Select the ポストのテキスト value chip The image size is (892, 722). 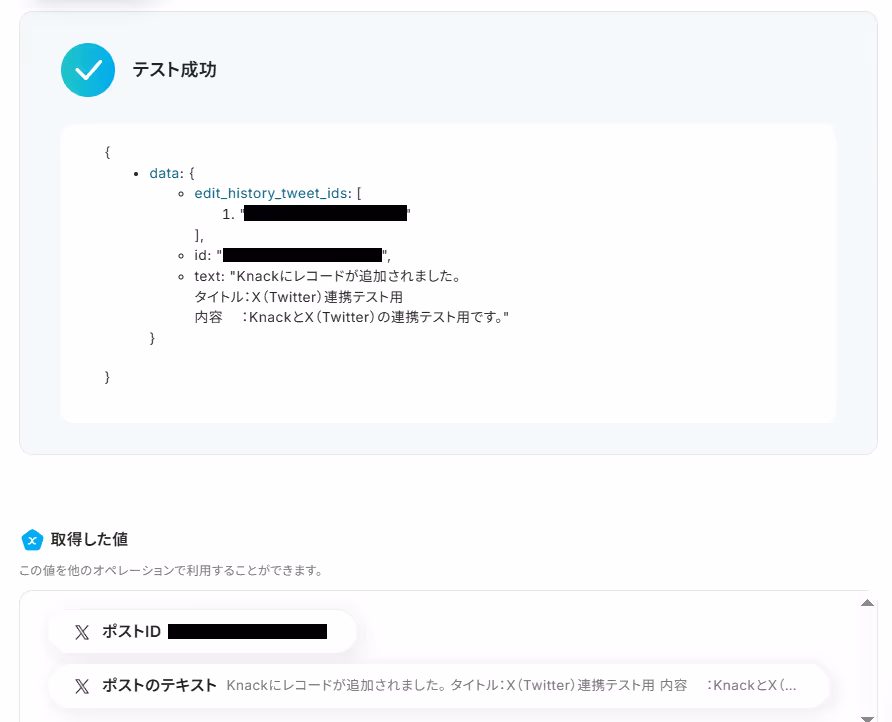tap(439, 686)
